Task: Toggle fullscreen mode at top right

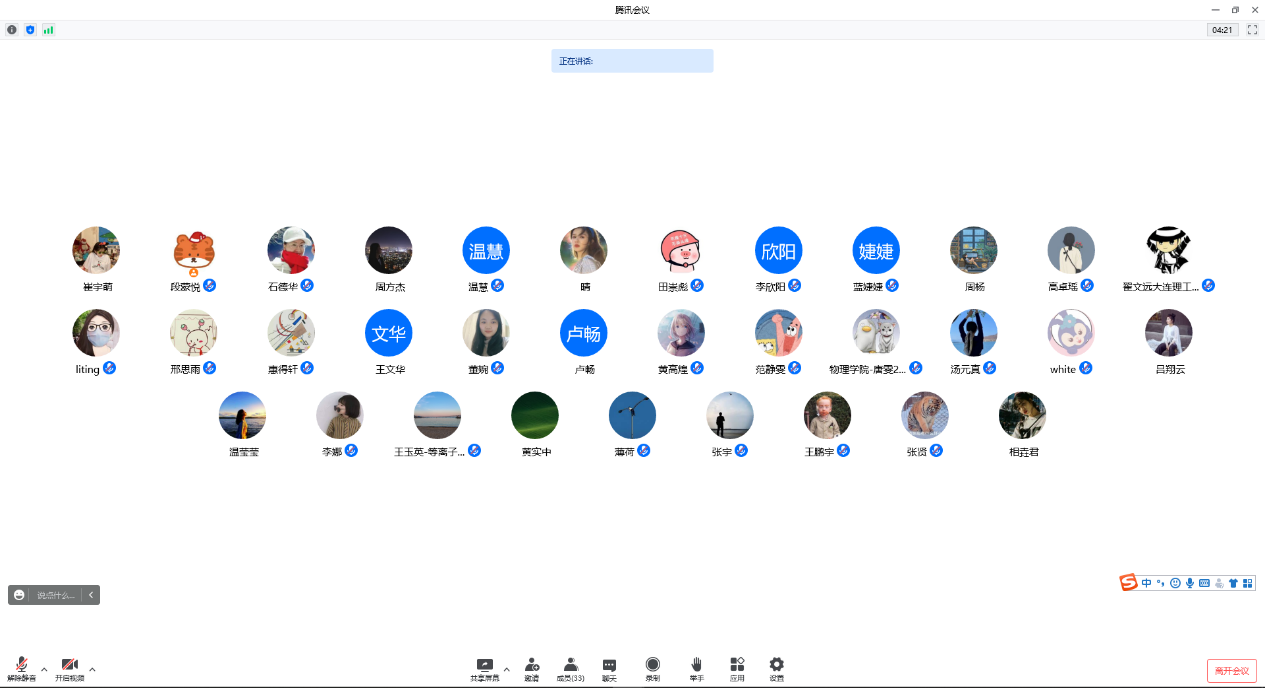Action: click(x=1252, y=30)
